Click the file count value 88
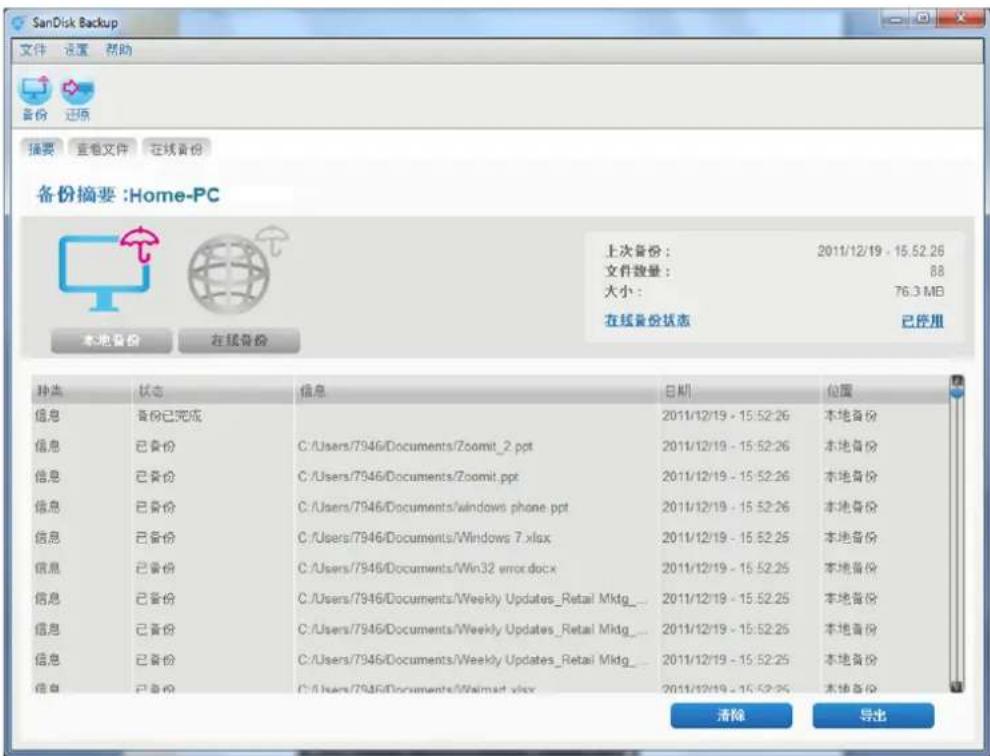This screenshot has height=756, width=990. click(x=937, y=271)
